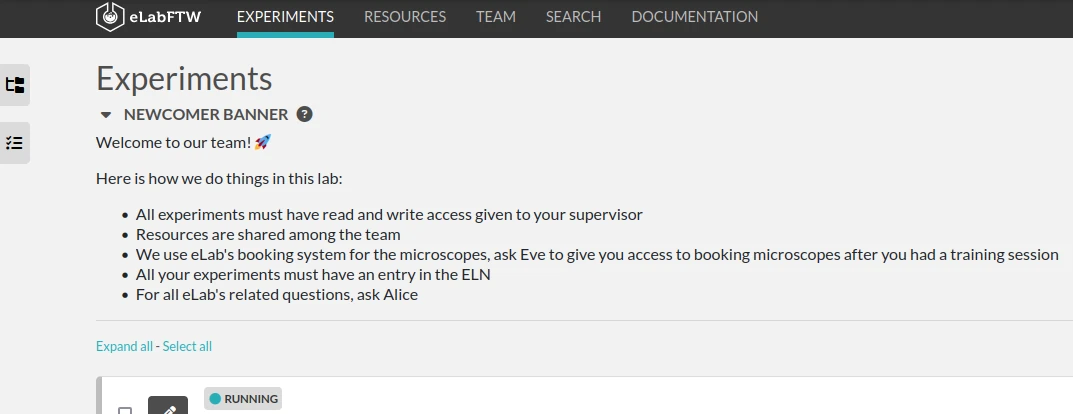Click the eLabFTW hexagon logo

pyautogui.click(x=110, y=17)
